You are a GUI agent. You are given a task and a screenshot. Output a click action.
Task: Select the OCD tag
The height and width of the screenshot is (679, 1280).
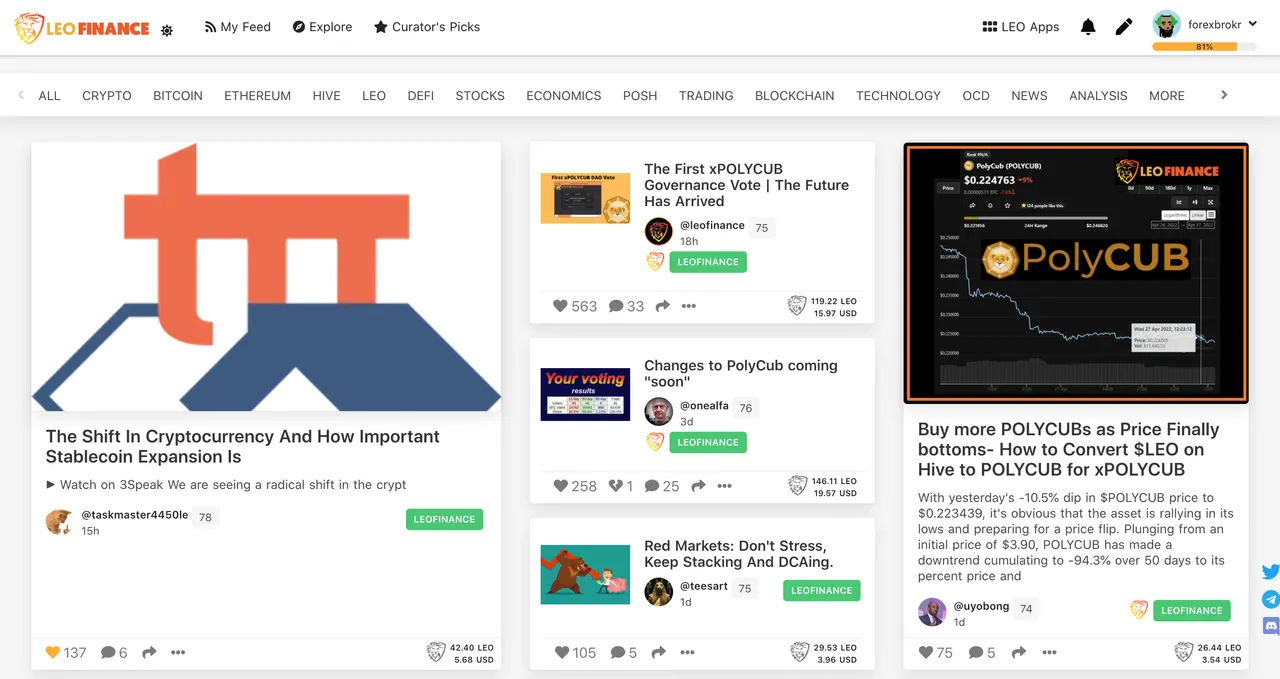pyautogui.click(x=976, y=96)
